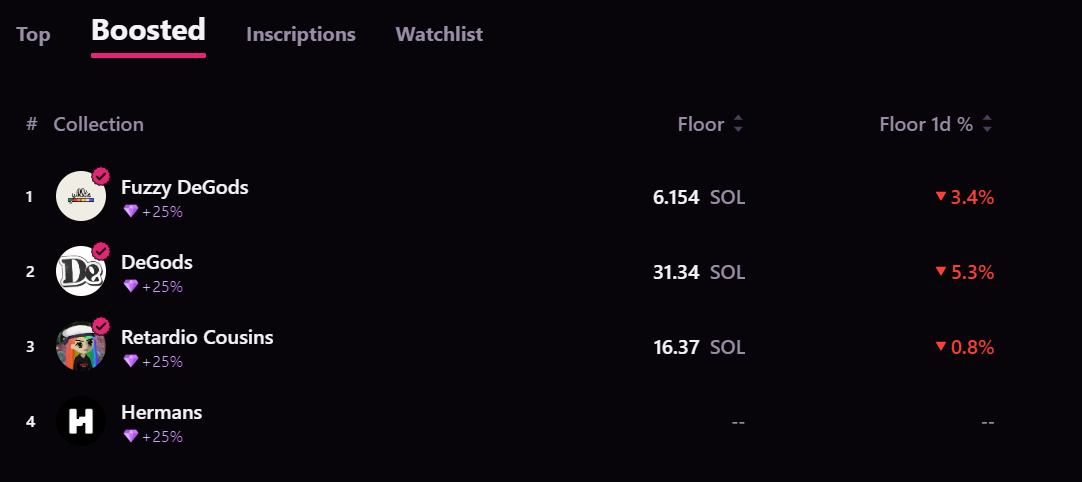Click the diamond boost icon under Fuzzy DeGods
The image size is (1082, 482).
[x=130, y=211]
